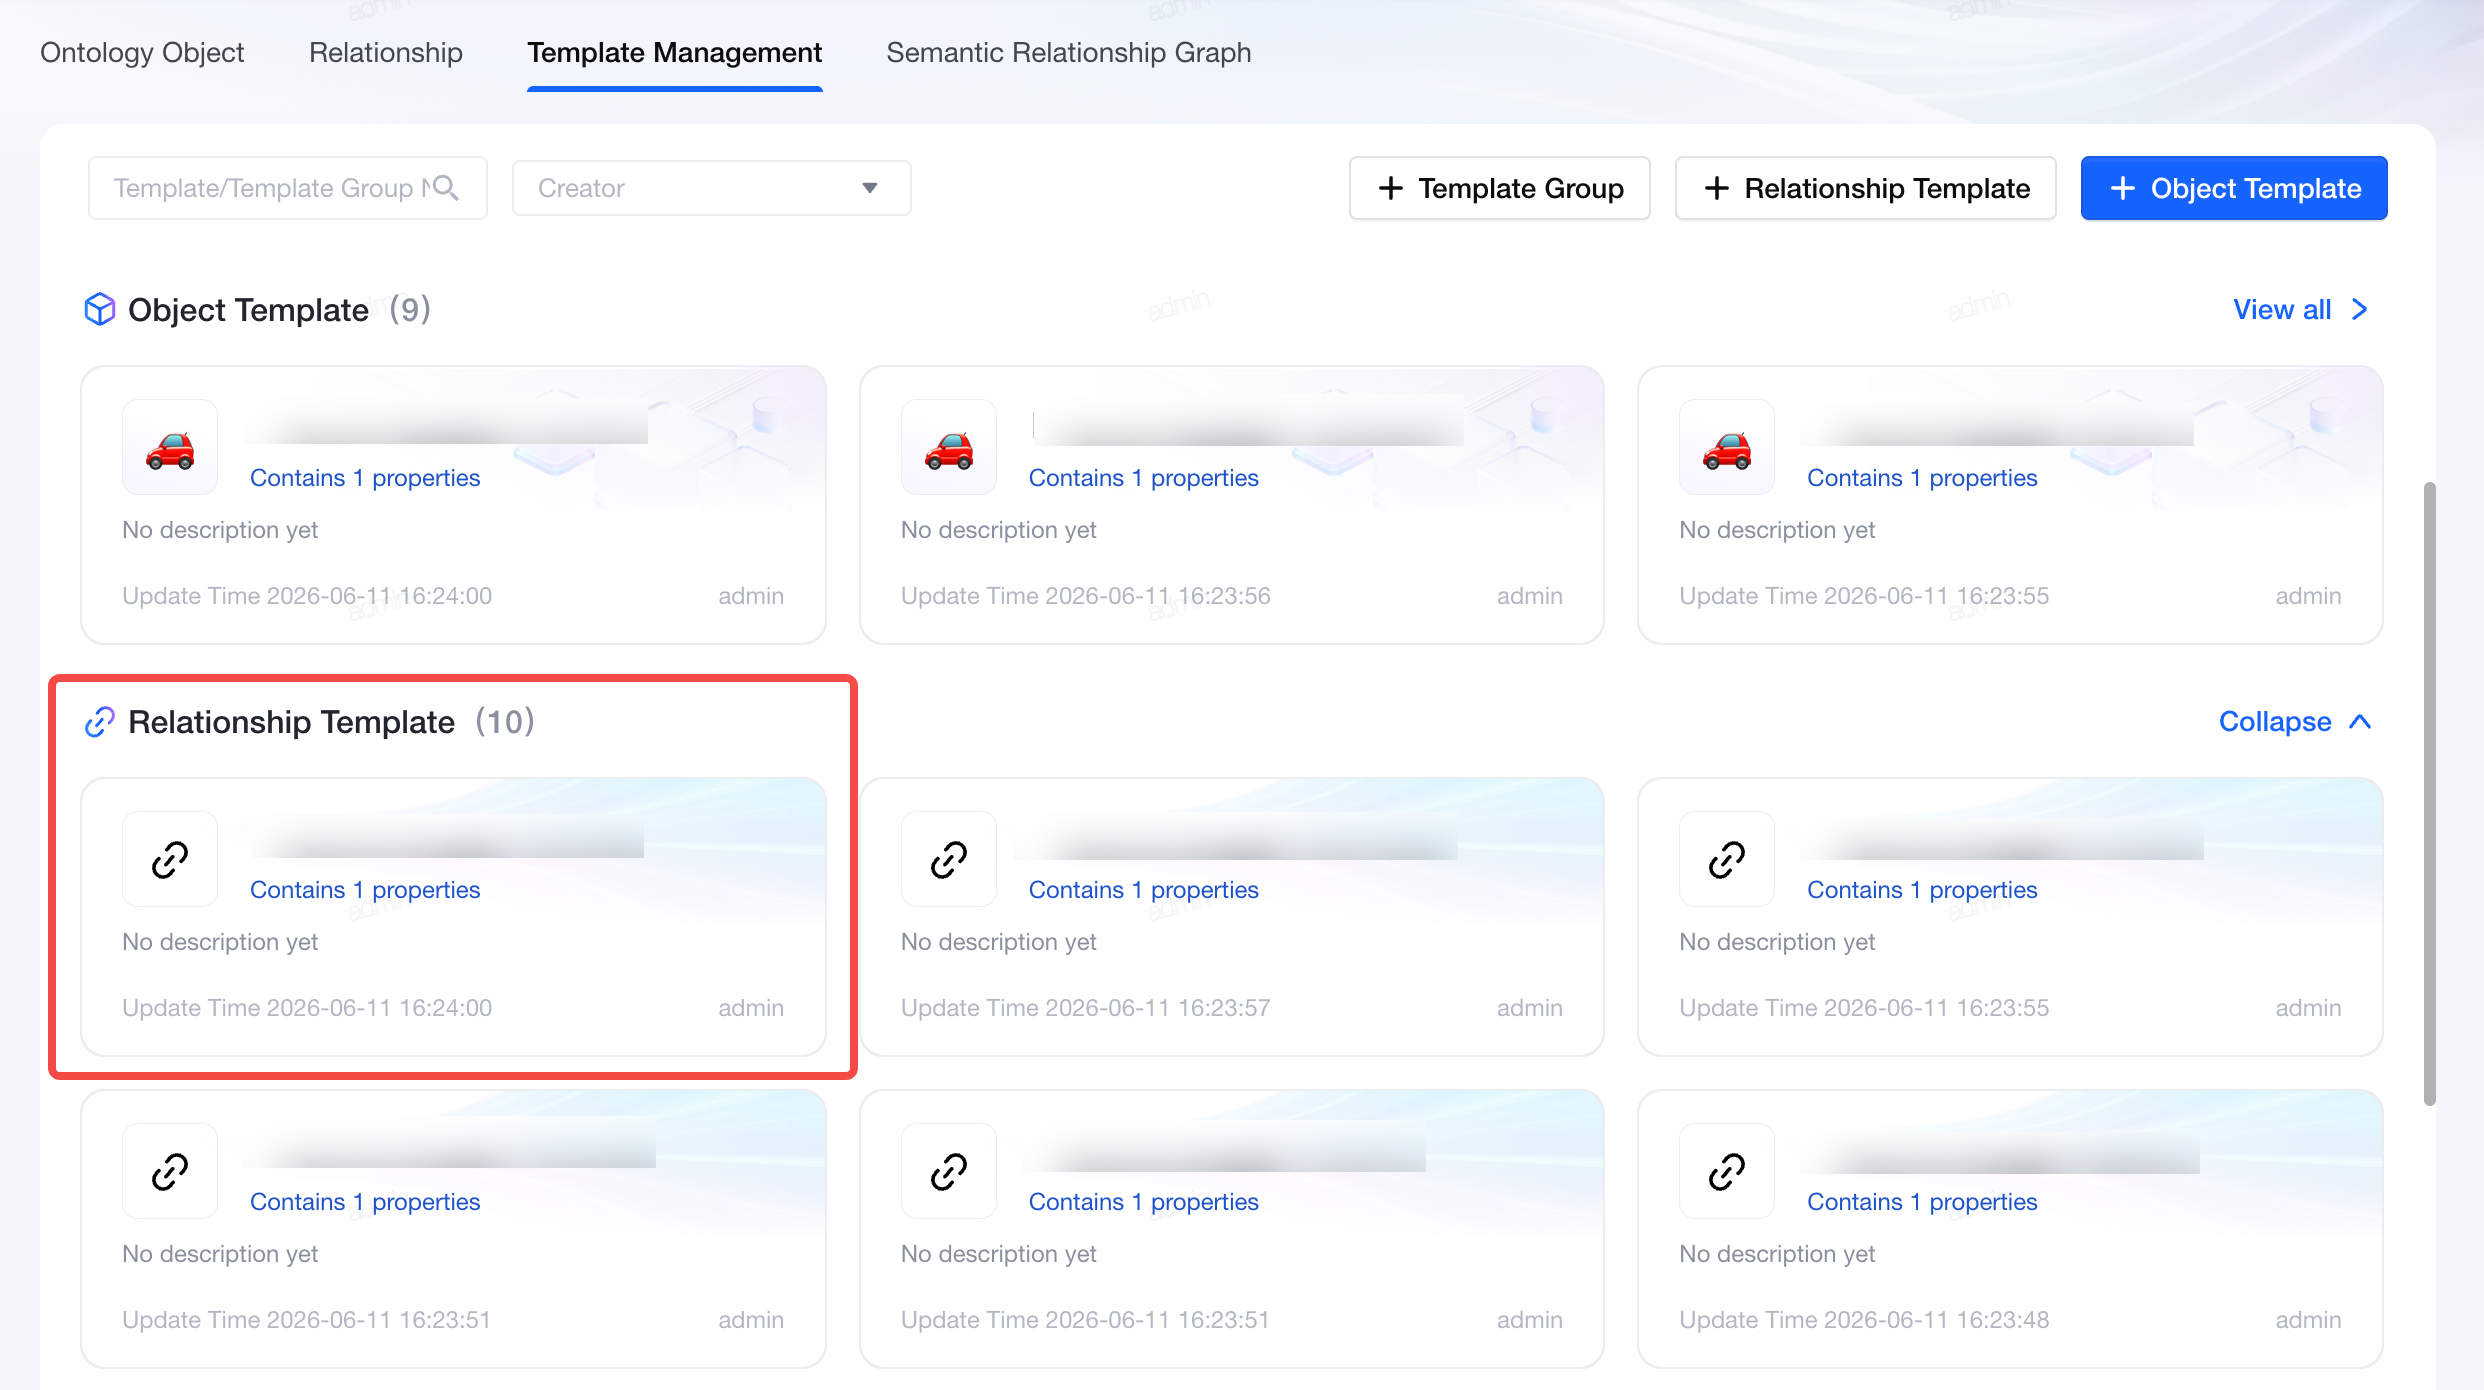Screen dimensions: 2484x1390
Task: Click the vertical scrollbar on the right
Action: click(2430, 795)
